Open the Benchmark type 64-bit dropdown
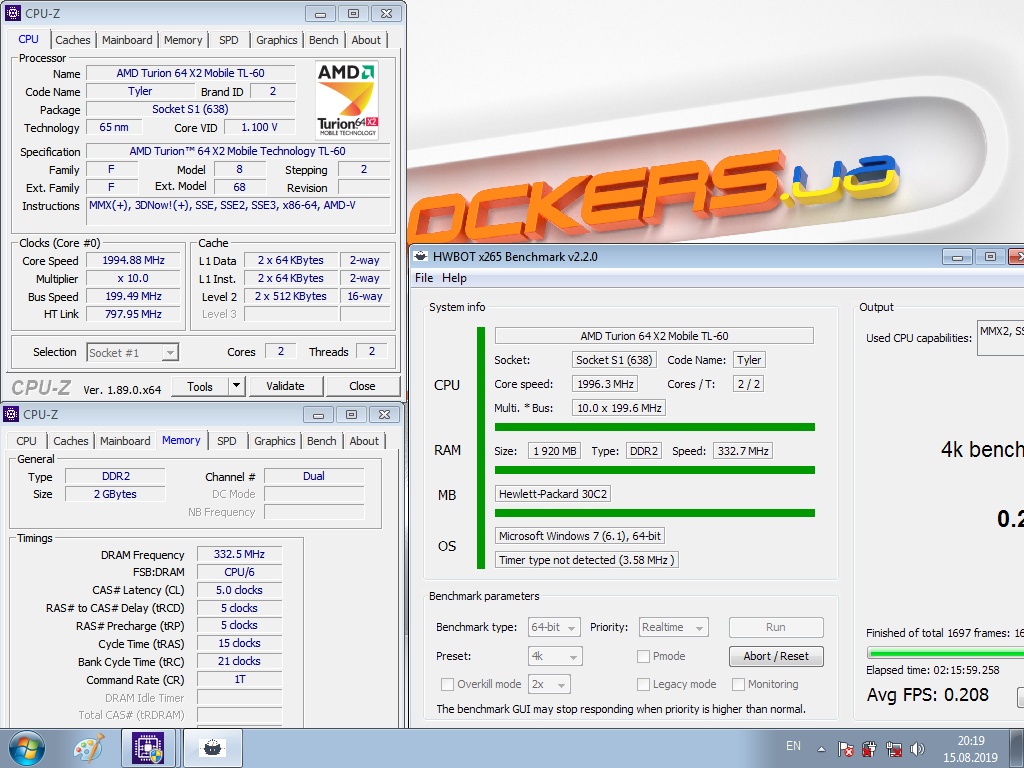The height and width of the screenshot is (768, 1024). click(x=554, y=628)
